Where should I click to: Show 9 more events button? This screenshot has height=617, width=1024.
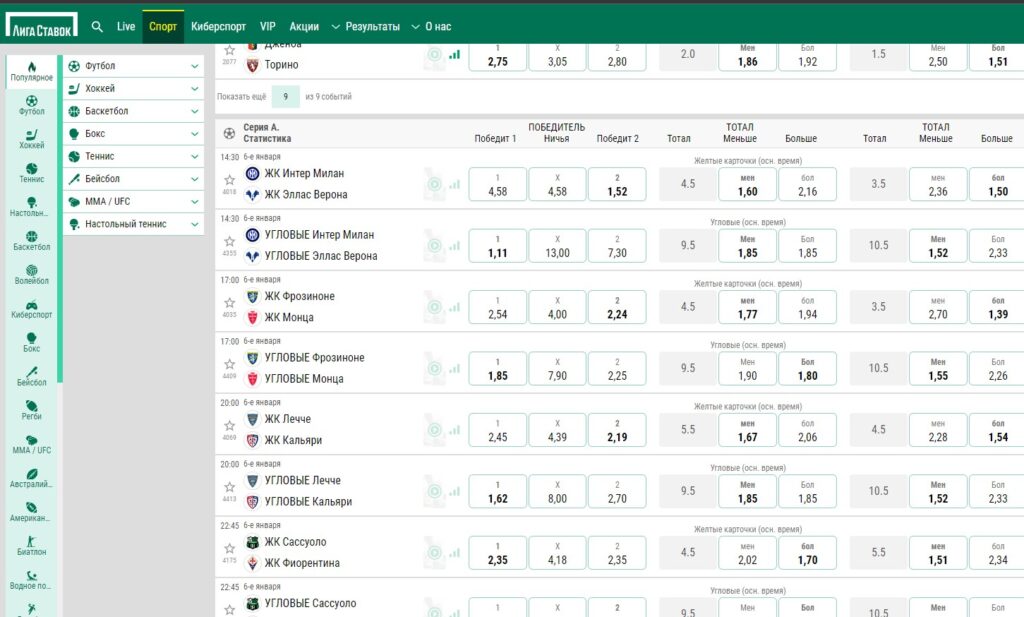tap(285, 97)
